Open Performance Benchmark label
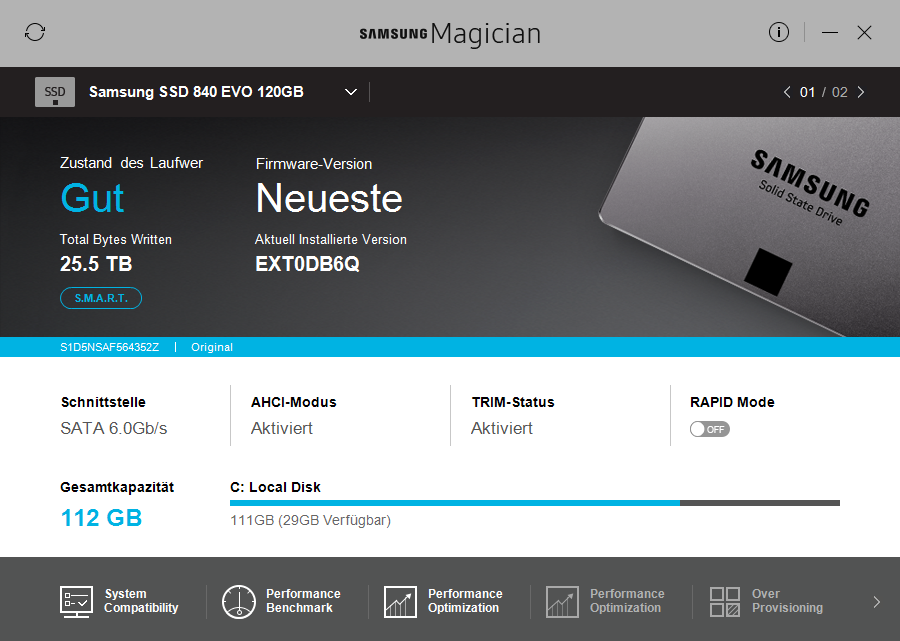The image size is (900, 641). (303, 601)
